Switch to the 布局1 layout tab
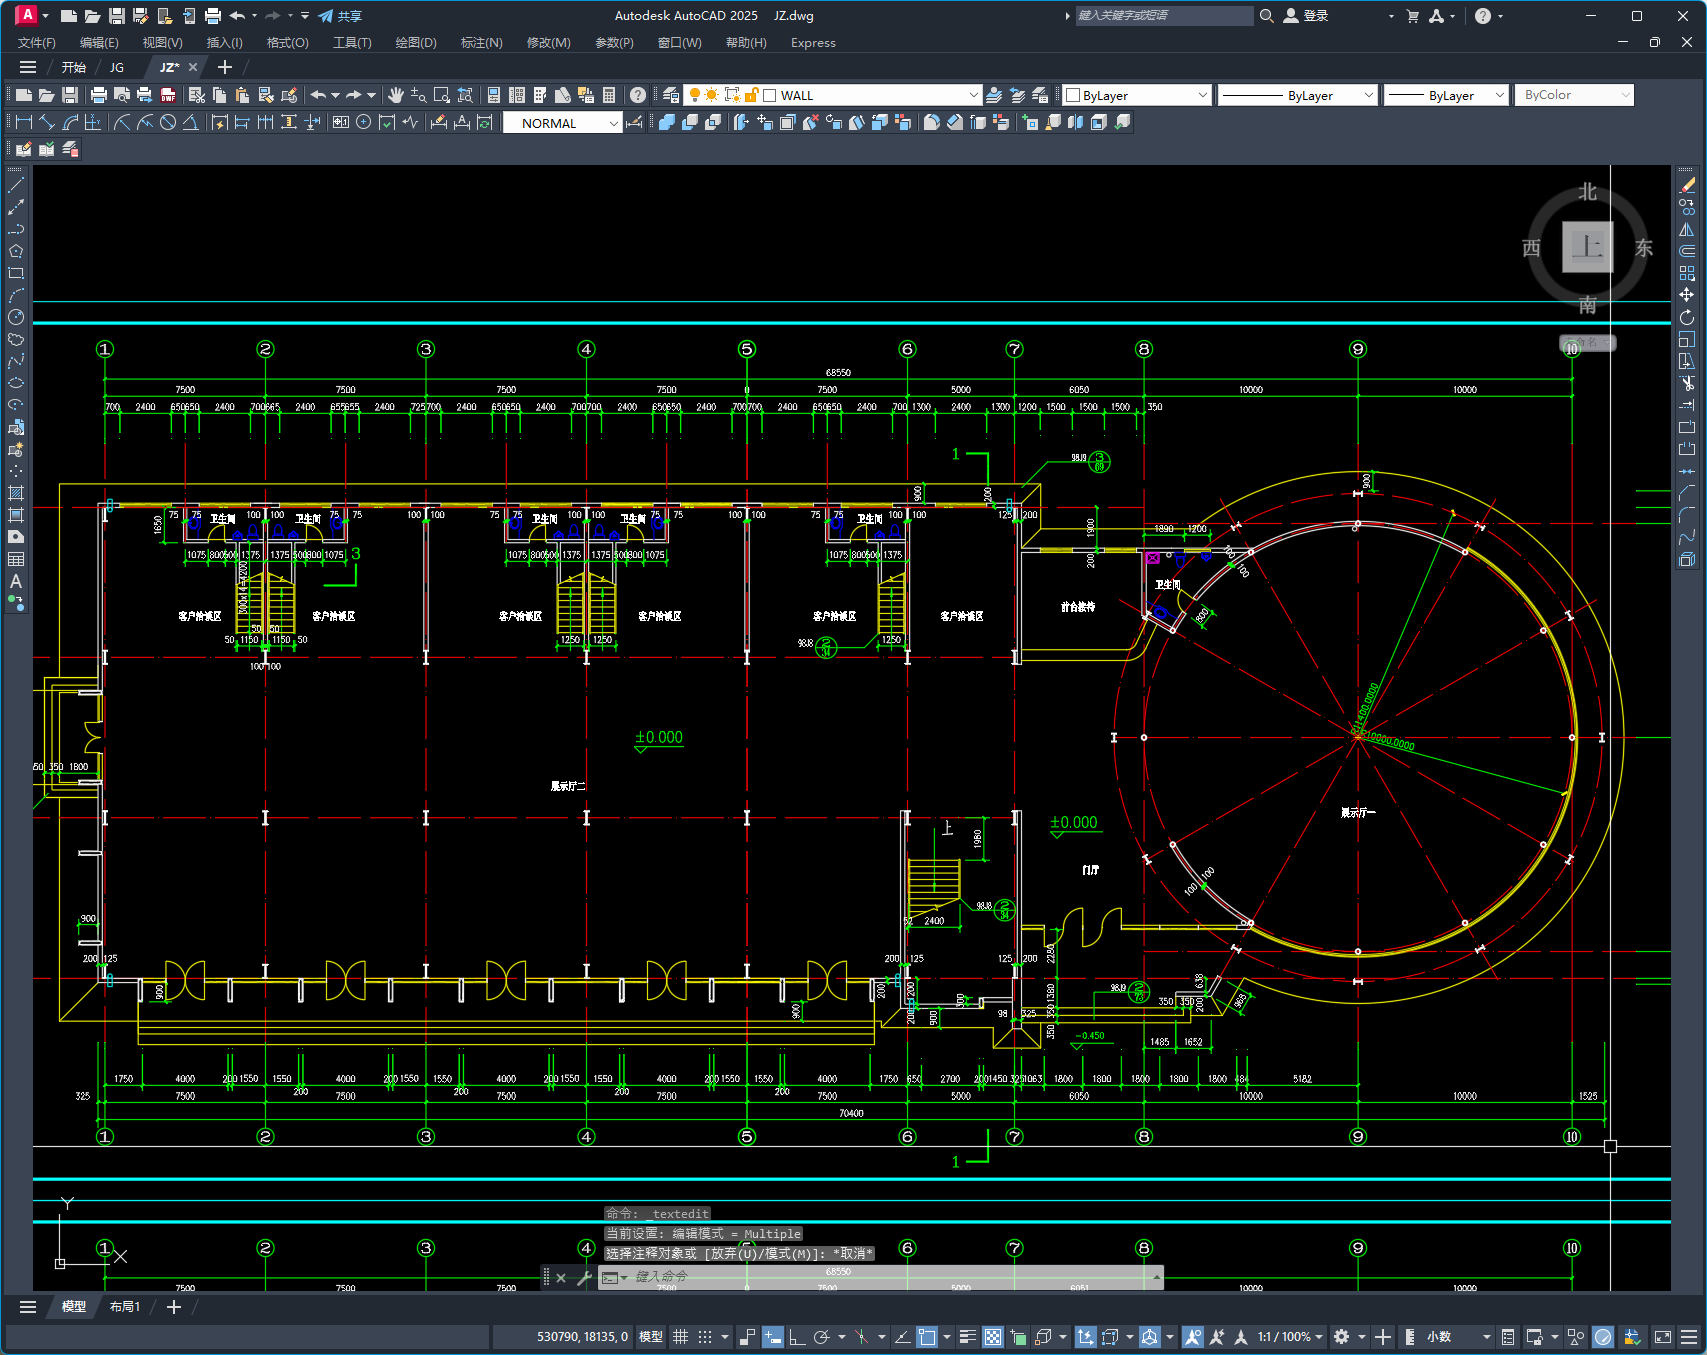The width and height of the screenshot is (1707, 1355). [x=124, y=1307]
